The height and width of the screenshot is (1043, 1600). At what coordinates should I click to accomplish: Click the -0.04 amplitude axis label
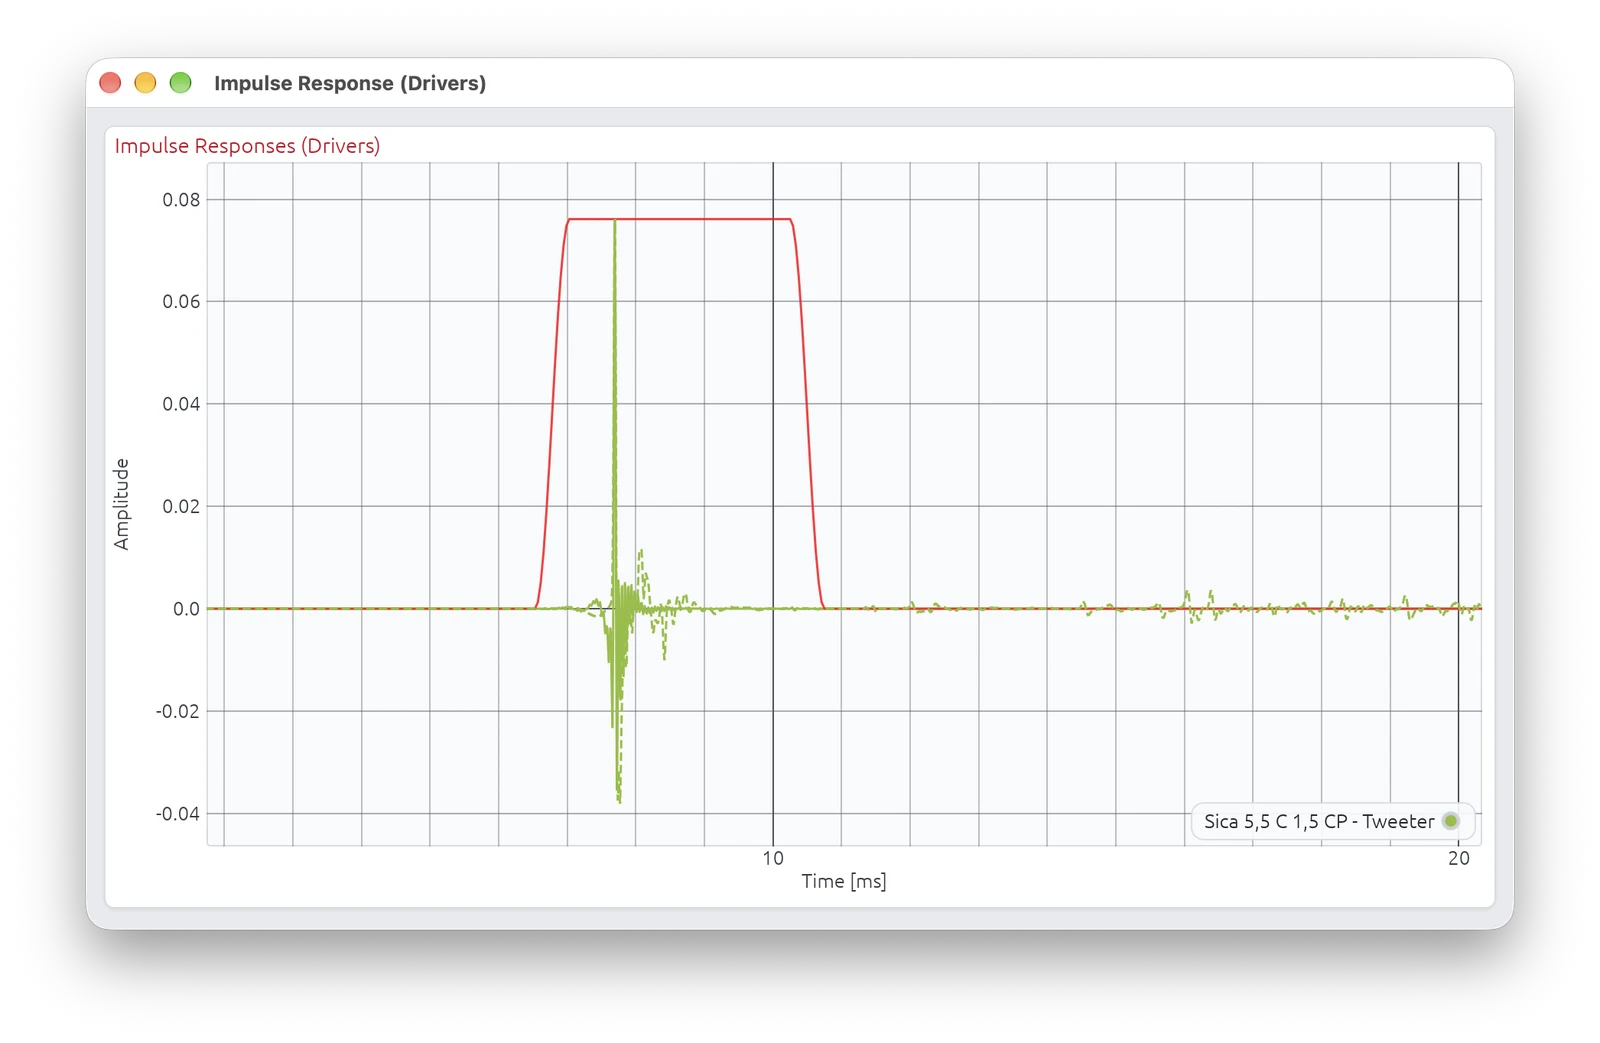tap(178, 814)
